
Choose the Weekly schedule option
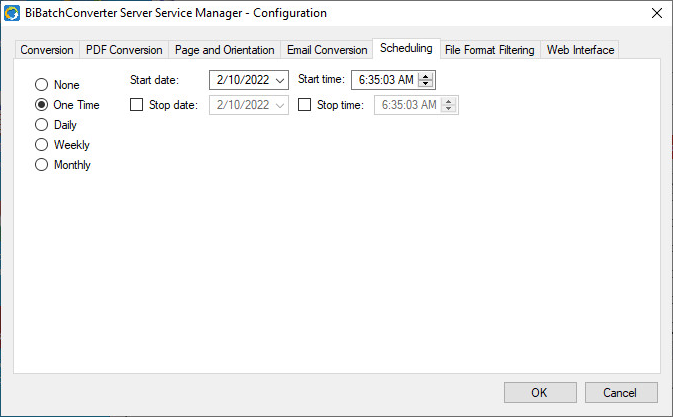(x=42, y=145)
